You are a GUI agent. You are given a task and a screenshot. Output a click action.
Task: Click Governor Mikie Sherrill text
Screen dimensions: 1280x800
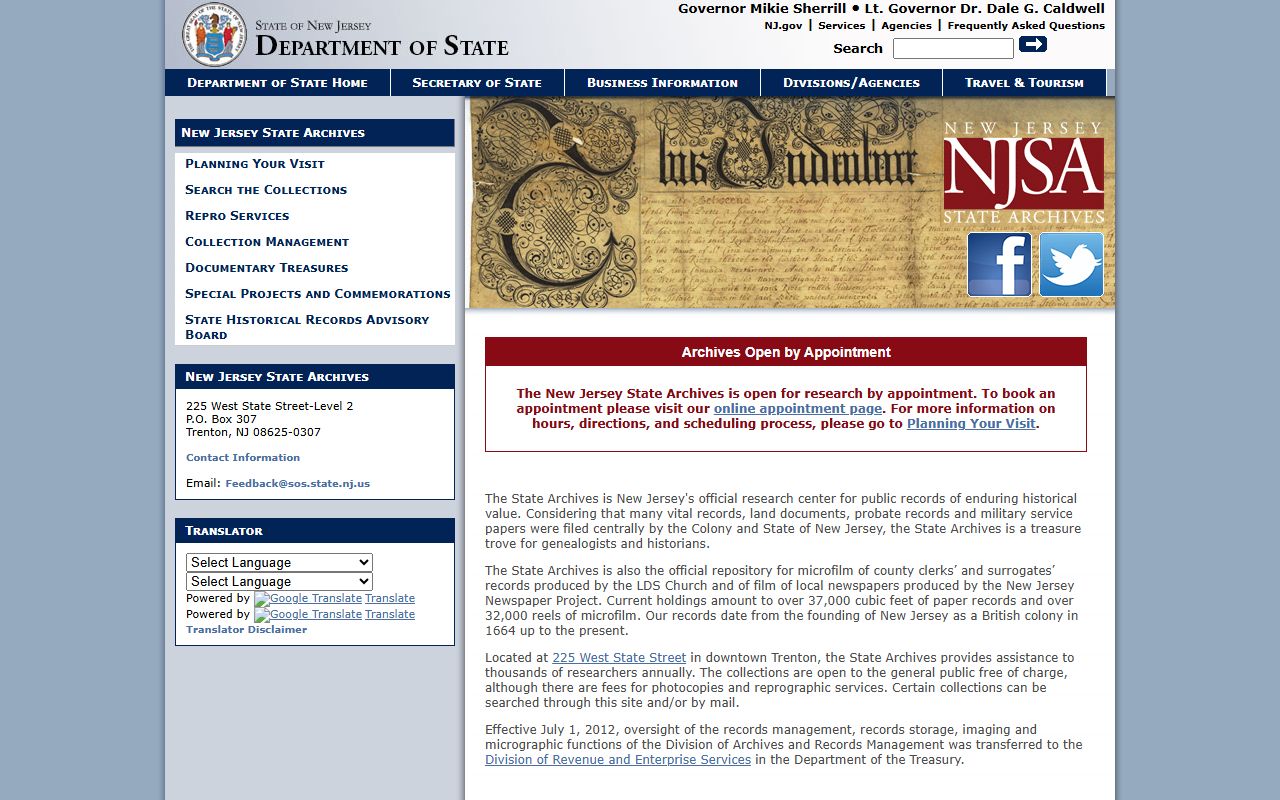[x=762, y=9]
